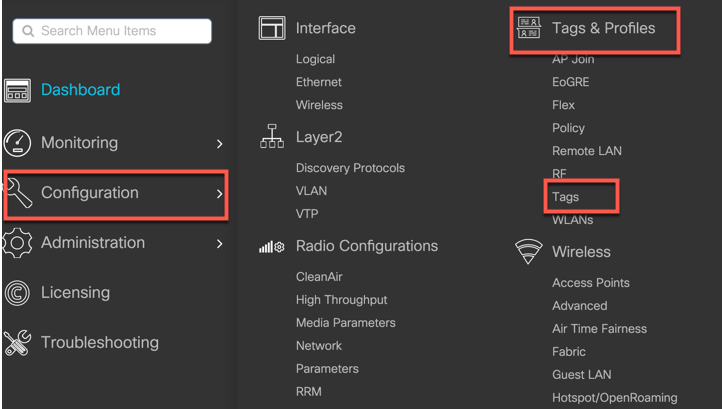The width and height of the screenshot is (722, 409).
Task: Click the Licensing copyright icon
Action: [17, 293]
